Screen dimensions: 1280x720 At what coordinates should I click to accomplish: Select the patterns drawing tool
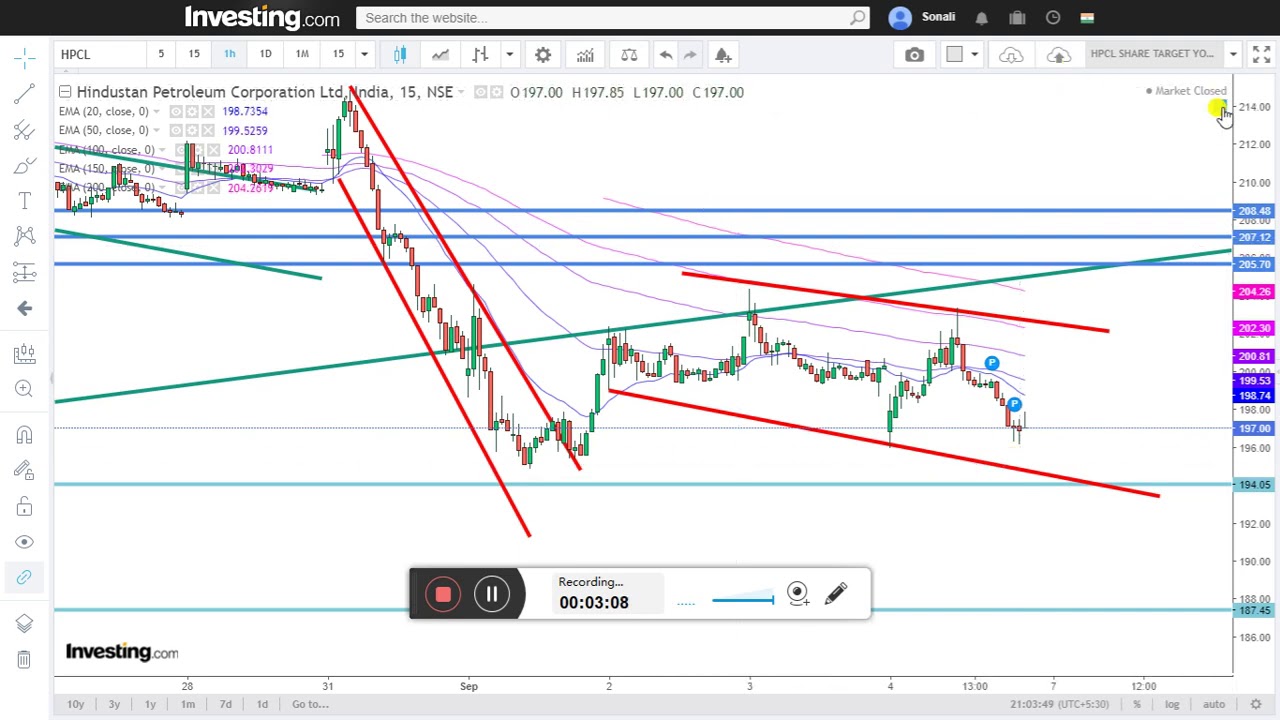[25, 236]
